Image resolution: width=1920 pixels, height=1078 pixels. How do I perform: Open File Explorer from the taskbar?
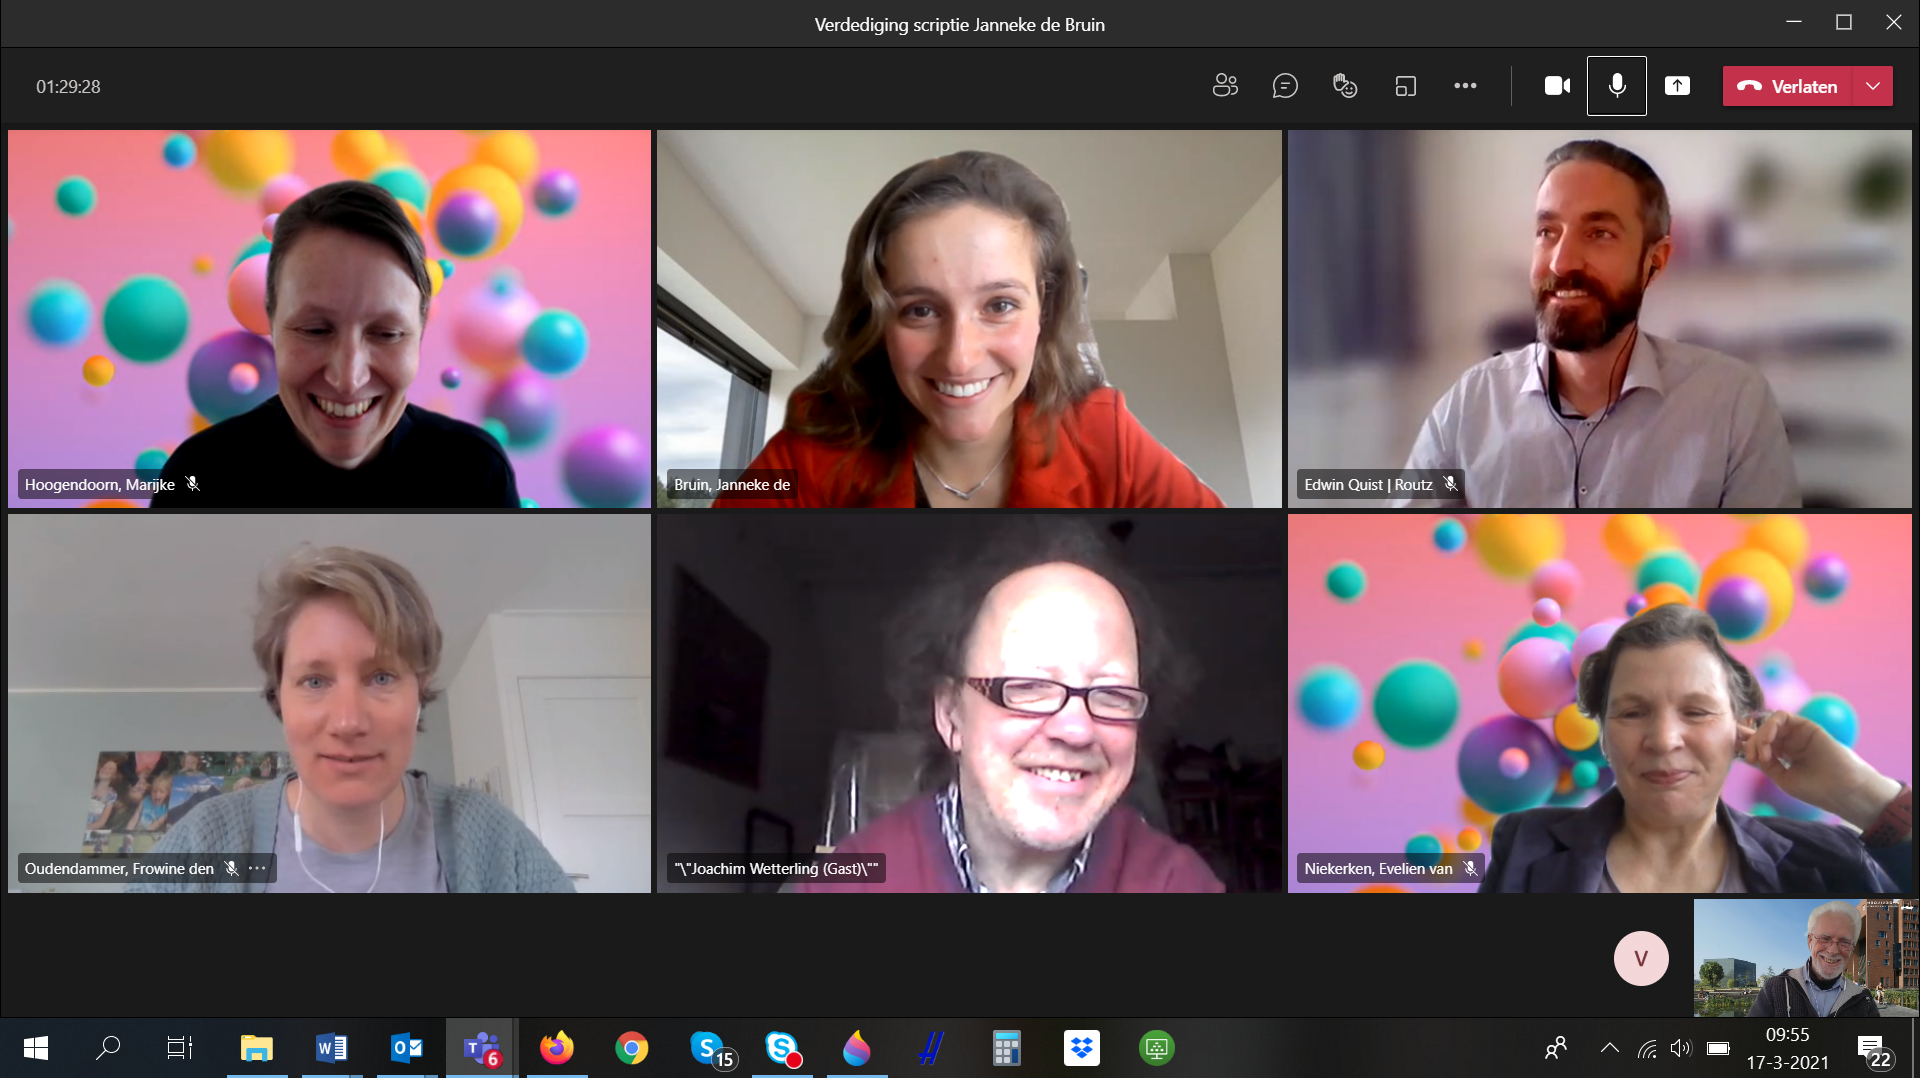257,1047
